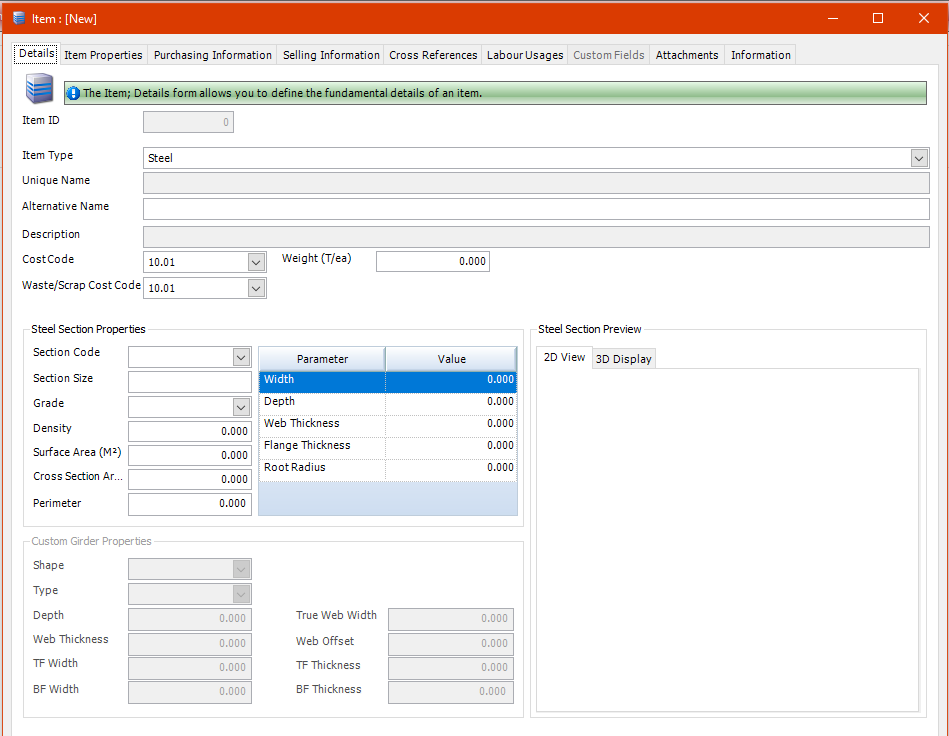Click the Section Size input field
The height and width of the screenshot is (736, 949).
pyautogui.click(x=190, y=382)
